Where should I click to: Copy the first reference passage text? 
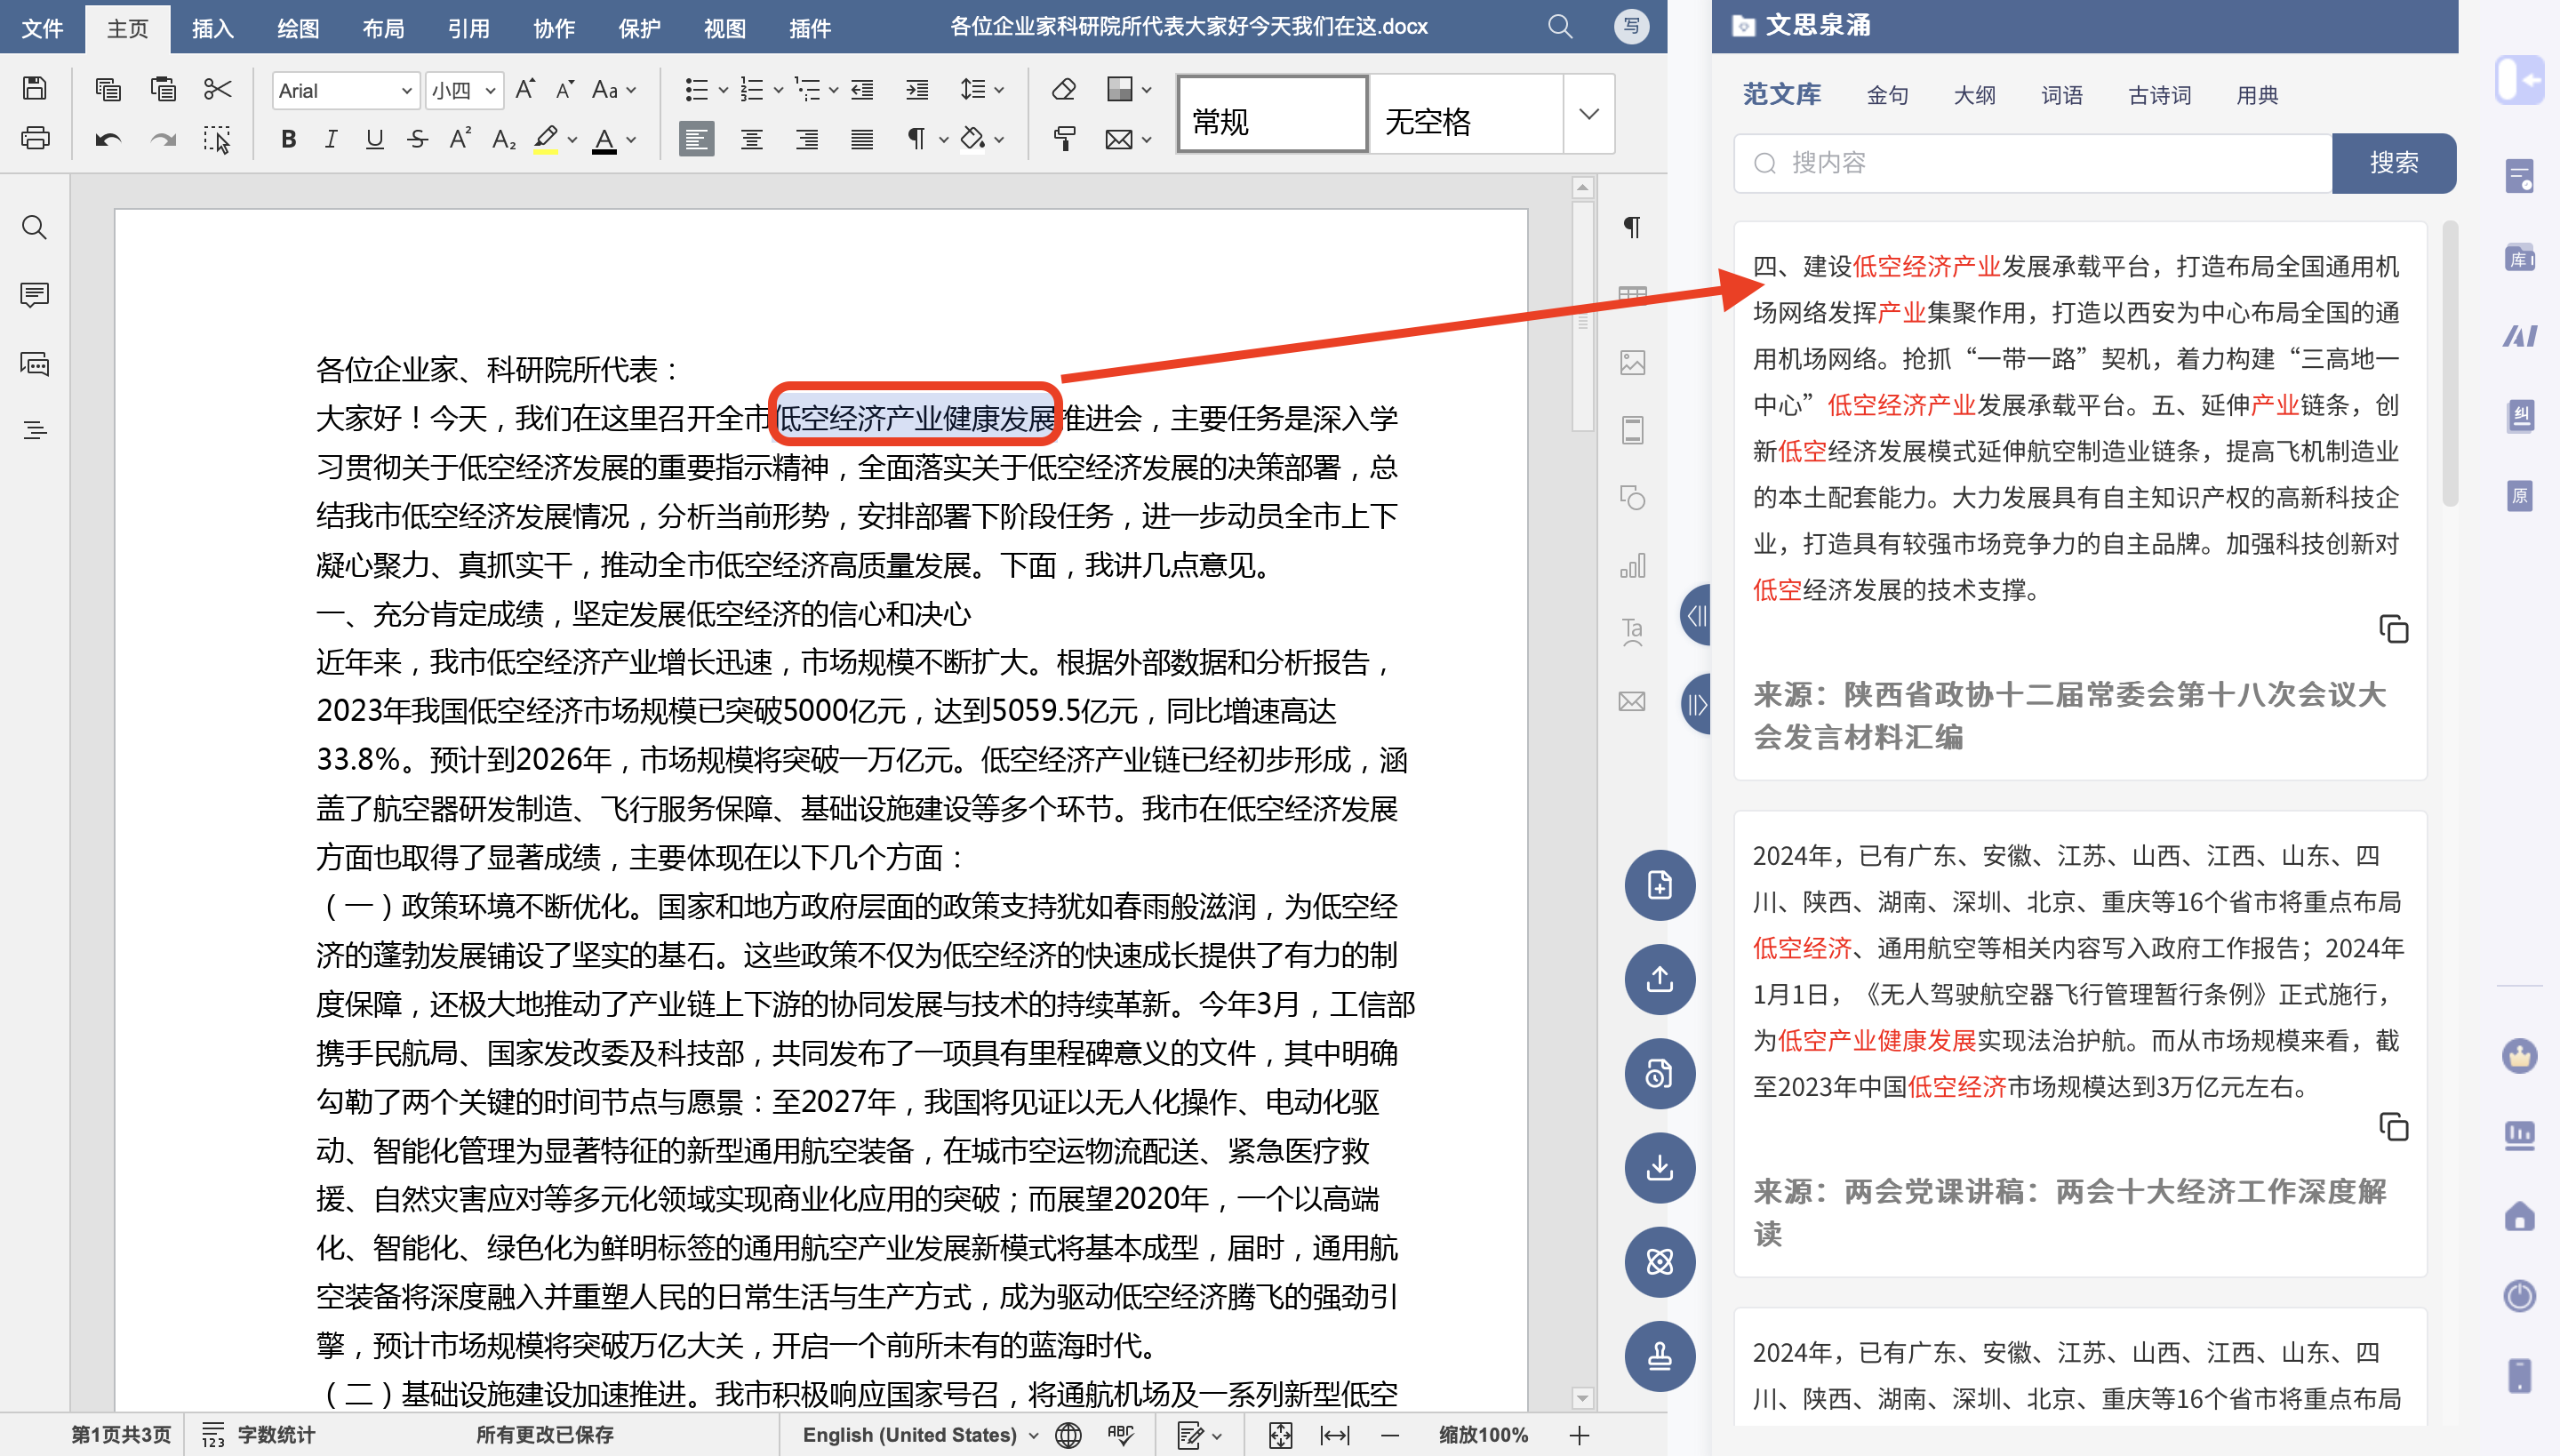(2393, 629)
